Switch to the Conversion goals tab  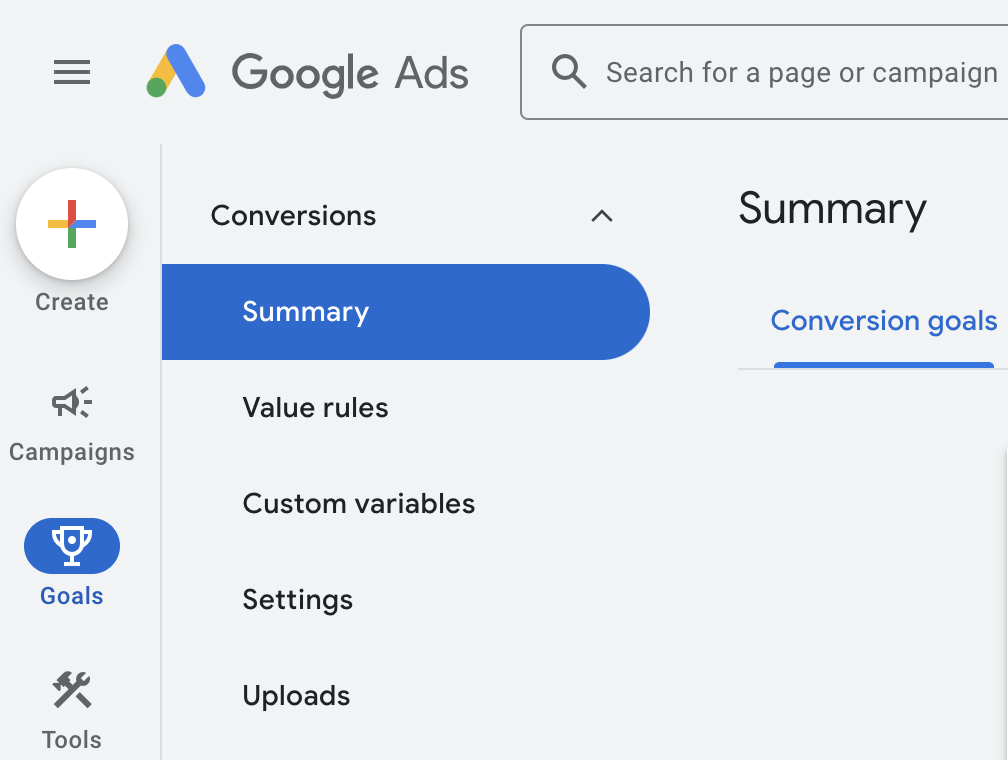[883, 321]
